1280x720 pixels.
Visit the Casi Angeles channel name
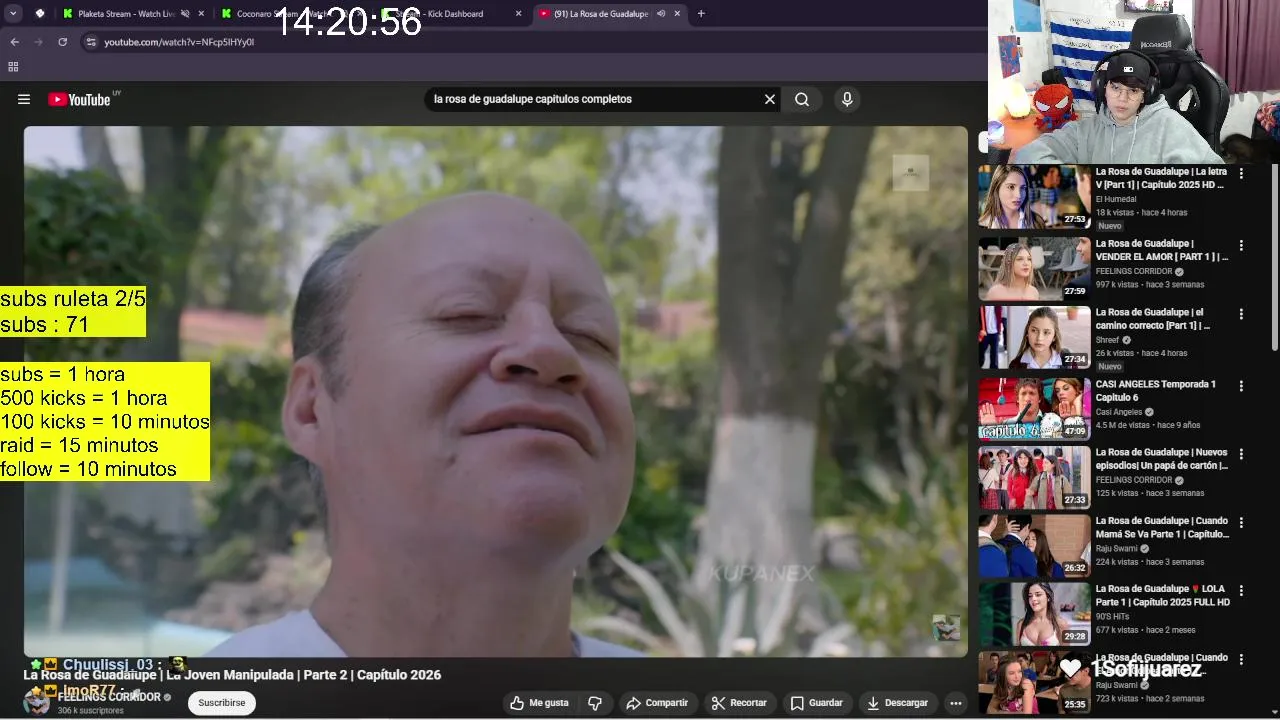pyautogui.click(x=1119, y=412)
